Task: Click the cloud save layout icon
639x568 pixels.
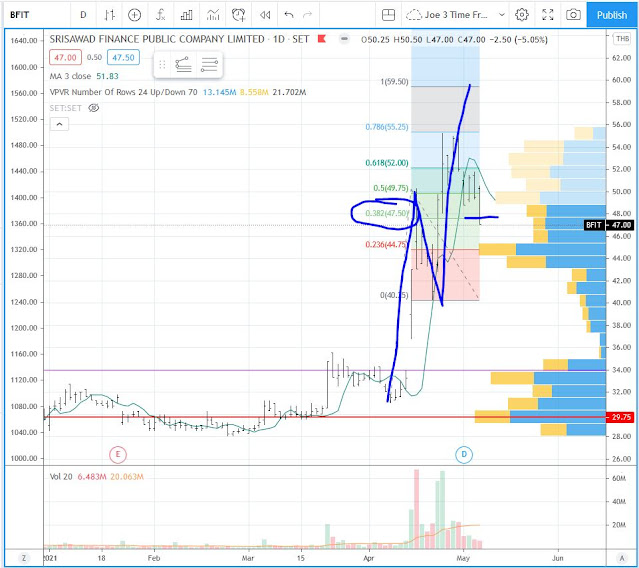Action: [x=414, y=15]
